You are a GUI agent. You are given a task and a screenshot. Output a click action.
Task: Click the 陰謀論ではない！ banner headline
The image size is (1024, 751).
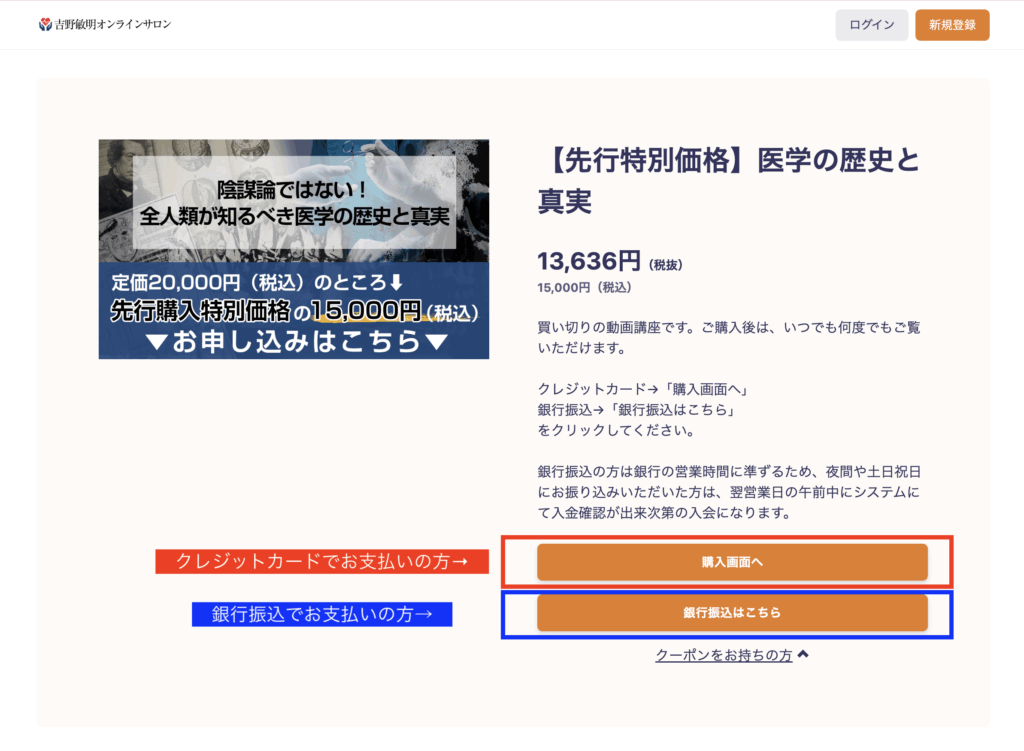coord(293,188)
